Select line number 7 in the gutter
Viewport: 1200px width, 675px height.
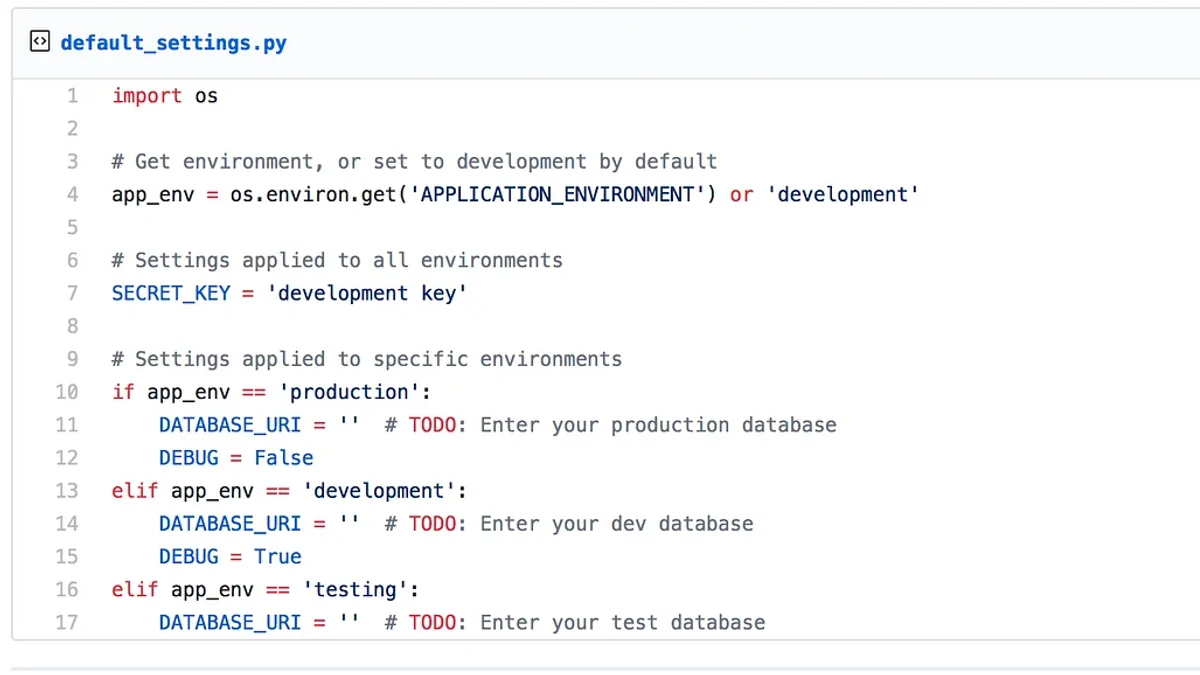pos(72,294)
